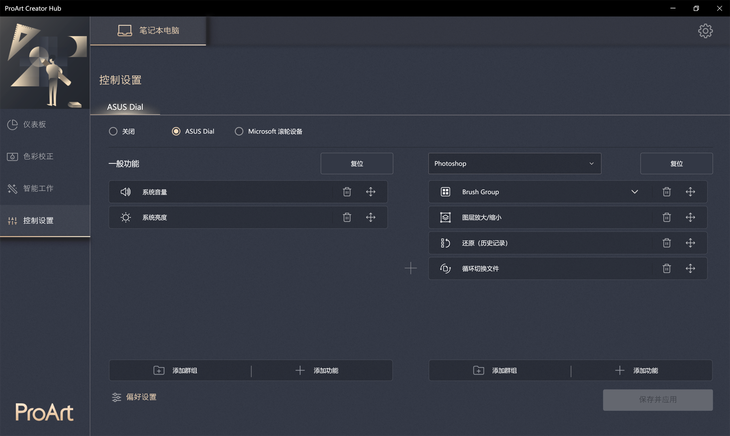Click the plus icon between the panels
The width and height of the screenshot is (730, 436).
coord(410,268)
